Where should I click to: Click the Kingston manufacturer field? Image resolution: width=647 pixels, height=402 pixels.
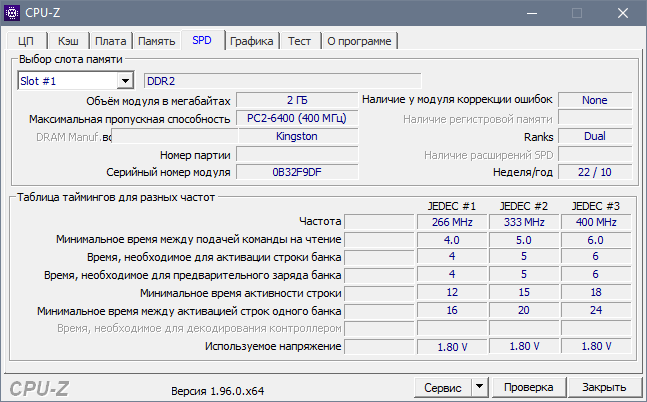tap(296, 136)
